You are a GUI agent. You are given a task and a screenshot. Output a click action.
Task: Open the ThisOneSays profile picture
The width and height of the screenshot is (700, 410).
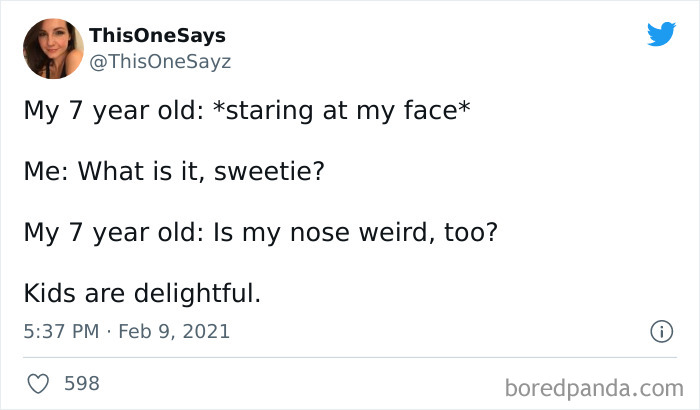tap(53, 48)
